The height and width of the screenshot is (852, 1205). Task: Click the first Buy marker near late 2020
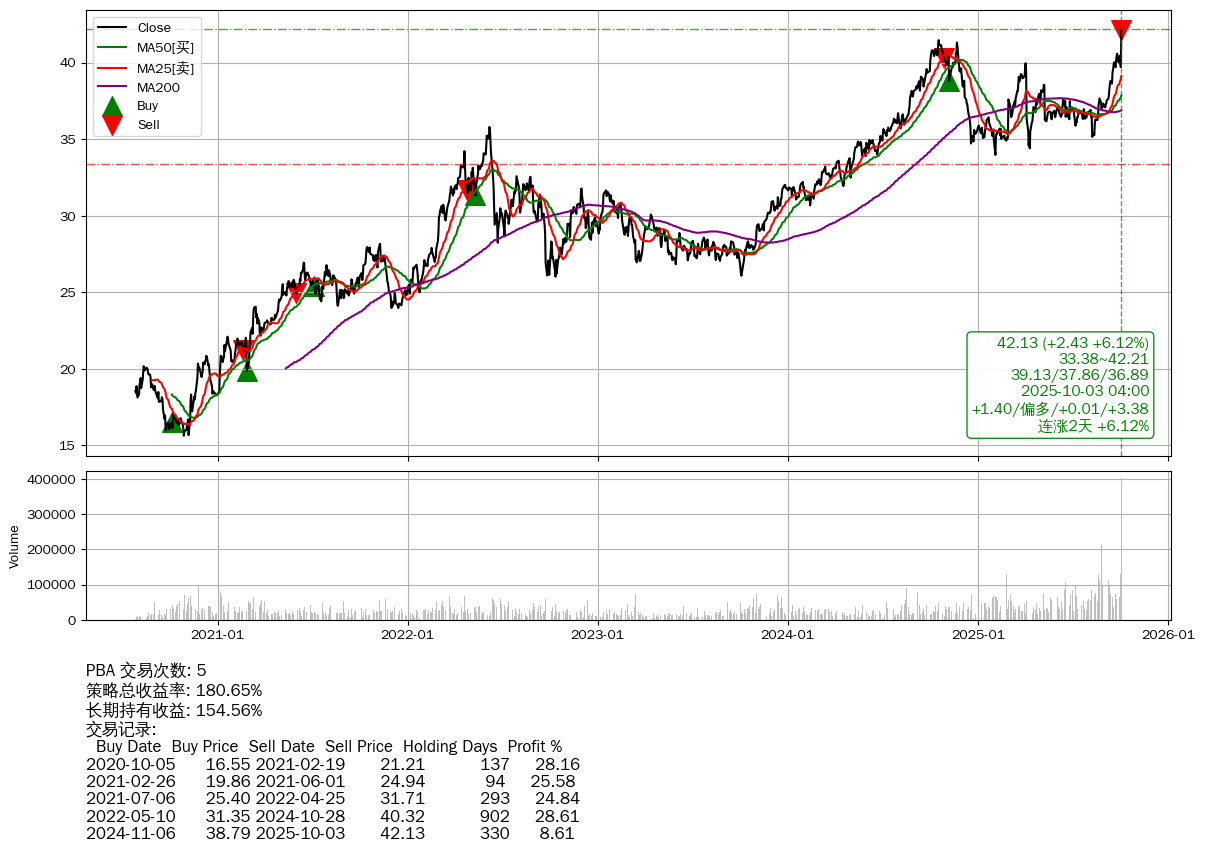[173, 423]
